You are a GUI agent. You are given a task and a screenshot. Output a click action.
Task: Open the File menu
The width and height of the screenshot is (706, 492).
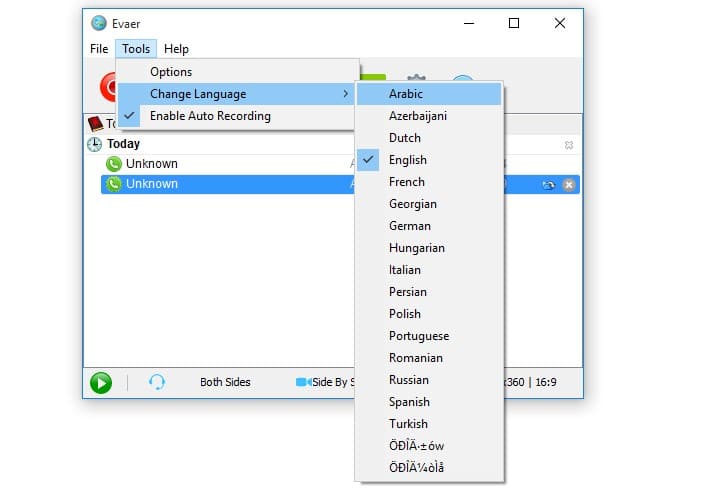pos(99,49)
